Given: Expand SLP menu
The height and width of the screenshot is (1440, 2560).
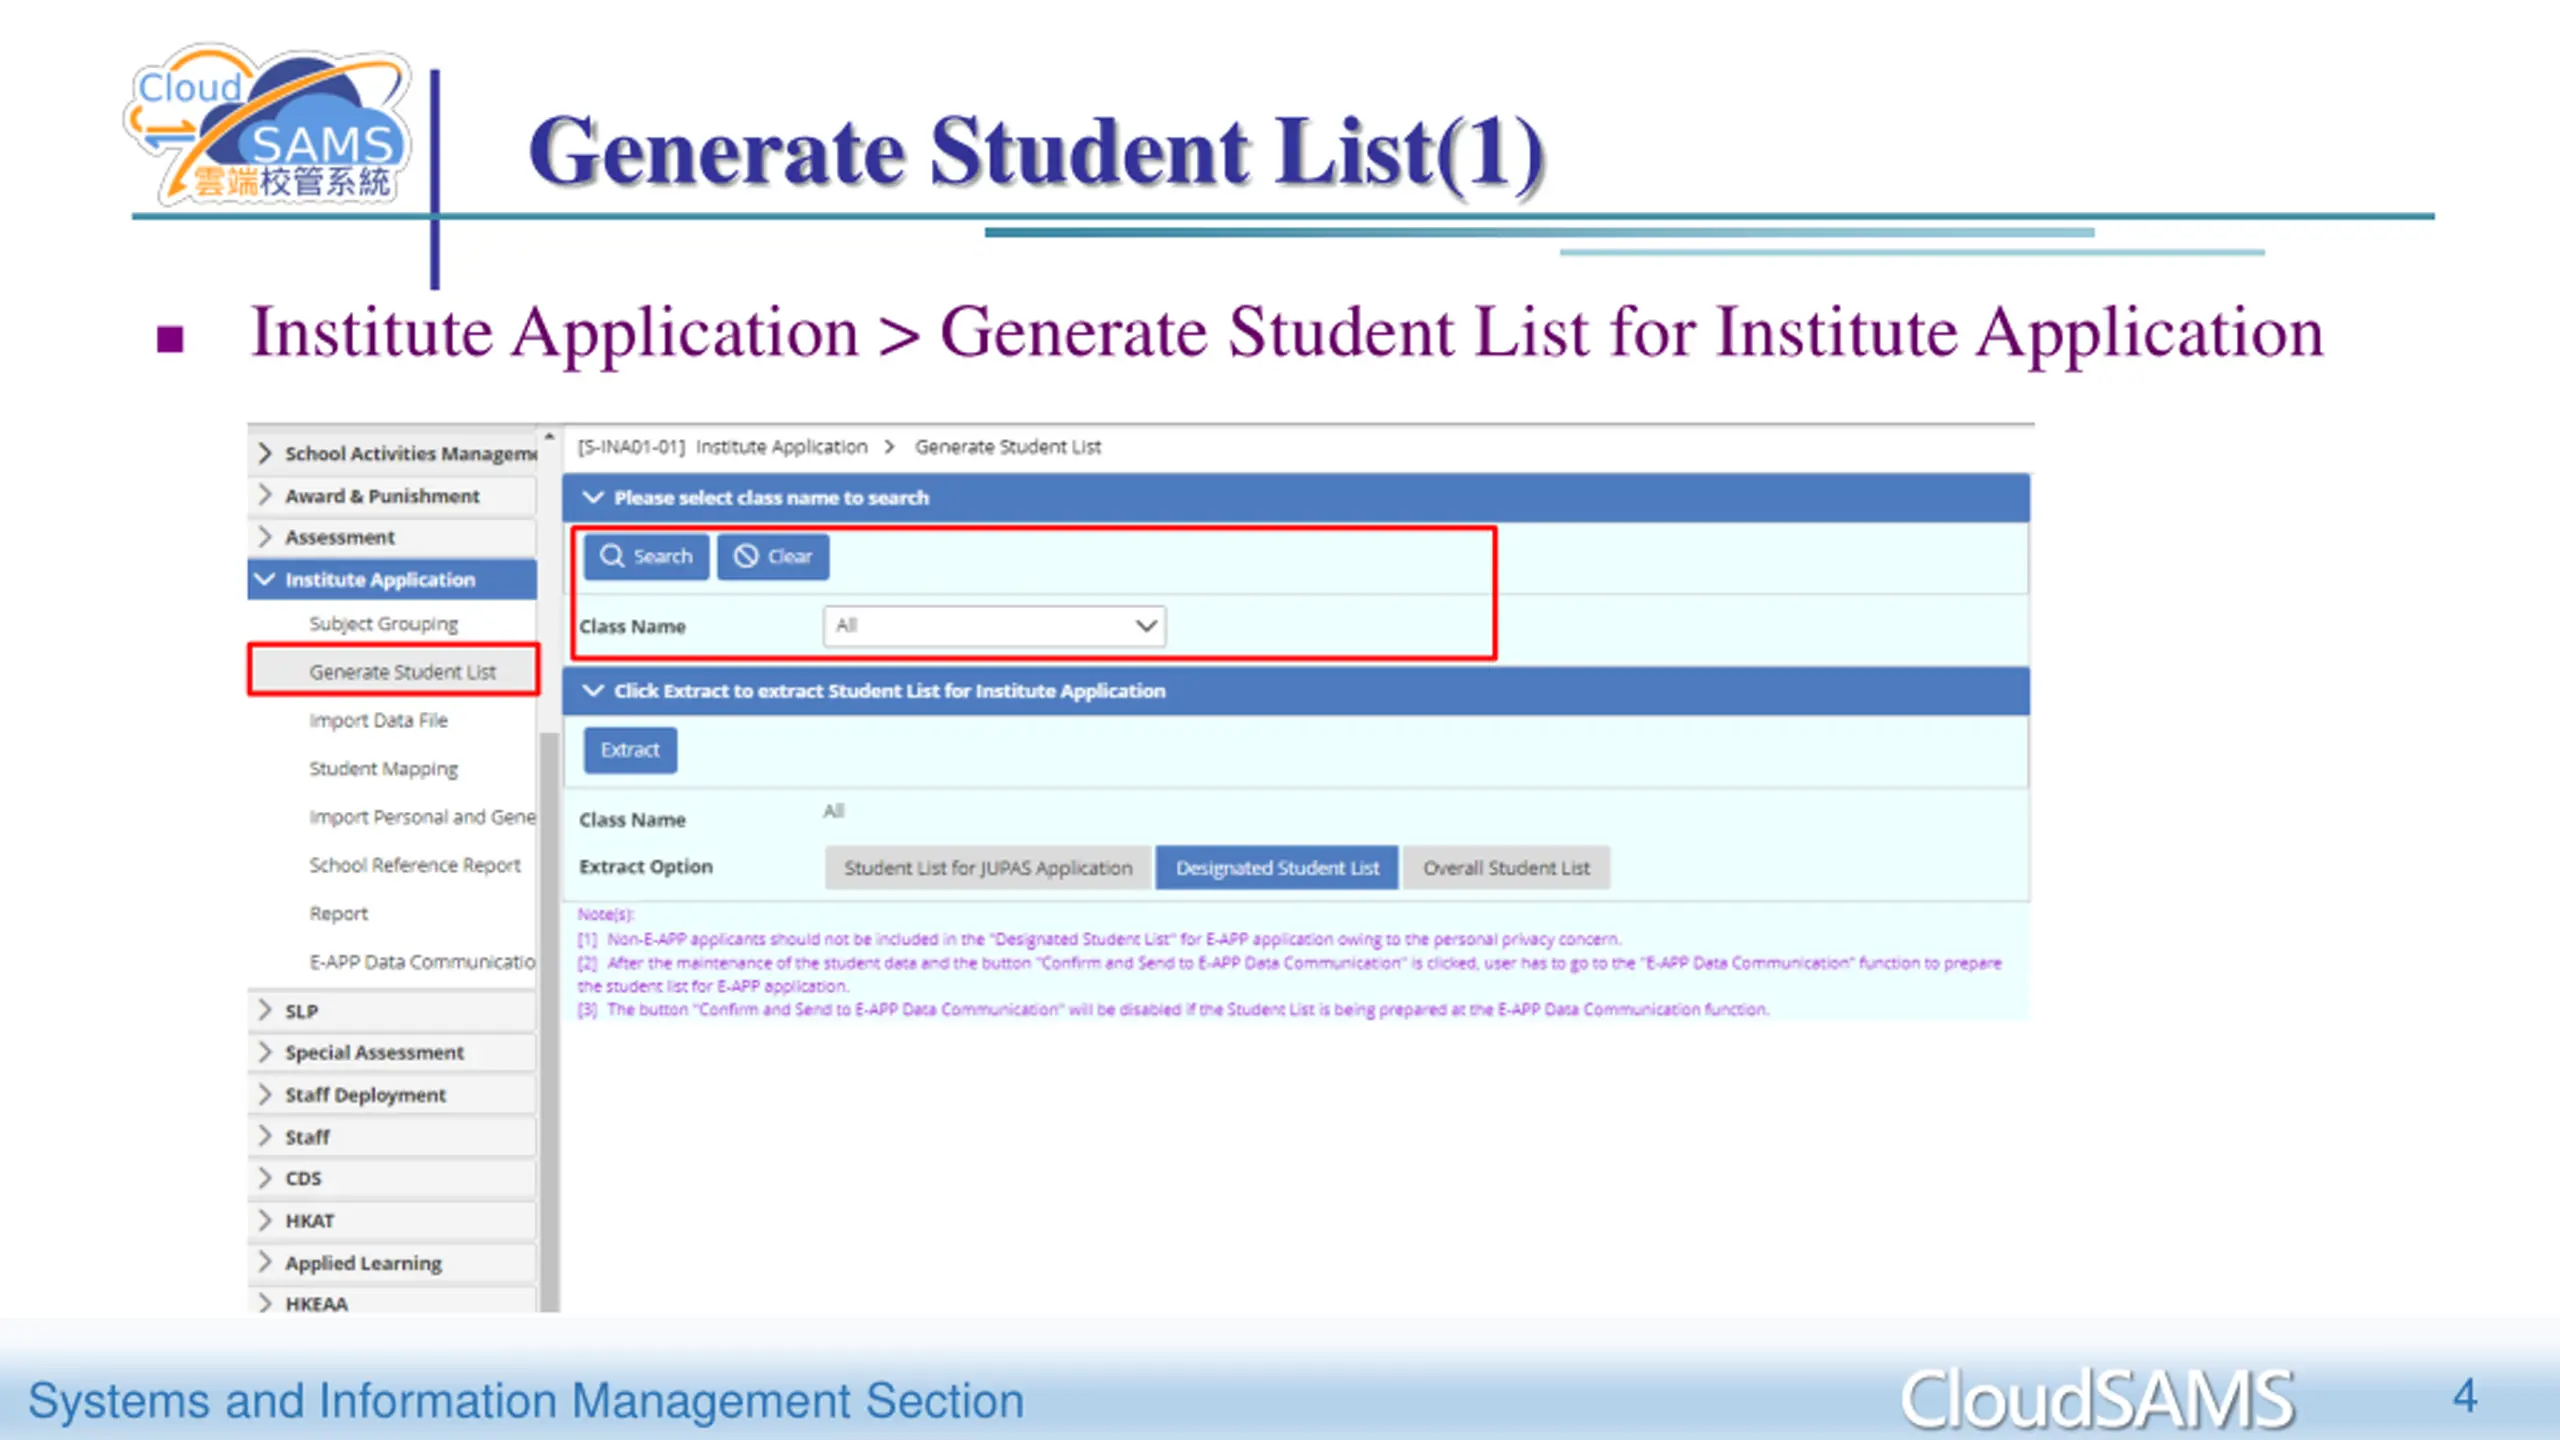Looking at the screenshot, I should 392,1011.
